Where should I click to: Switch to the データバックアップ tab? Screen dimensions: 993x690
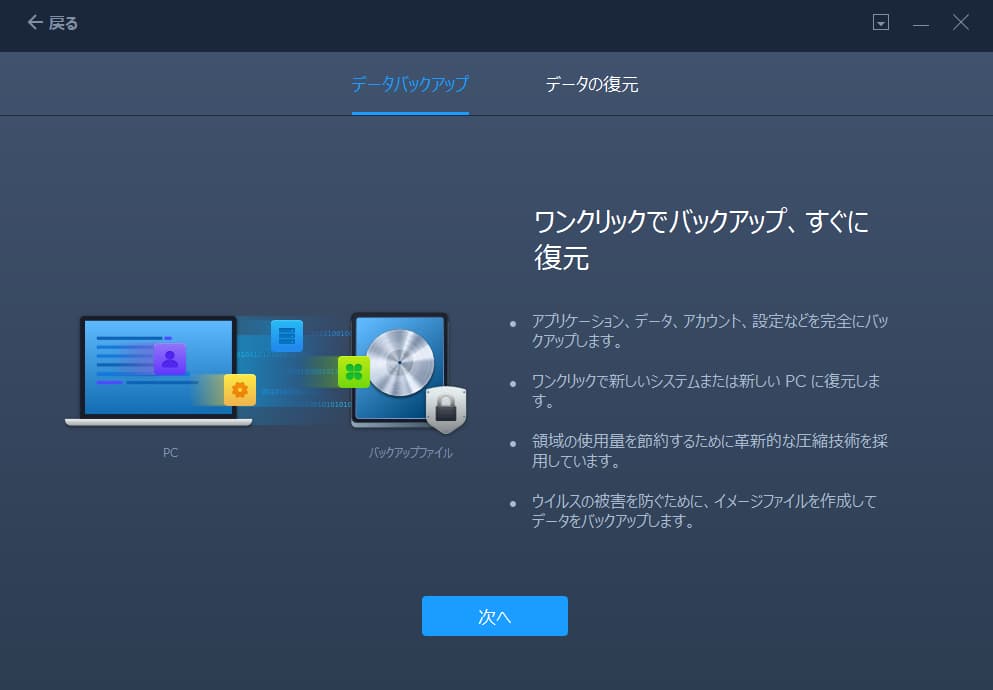[x=410, y=84]
